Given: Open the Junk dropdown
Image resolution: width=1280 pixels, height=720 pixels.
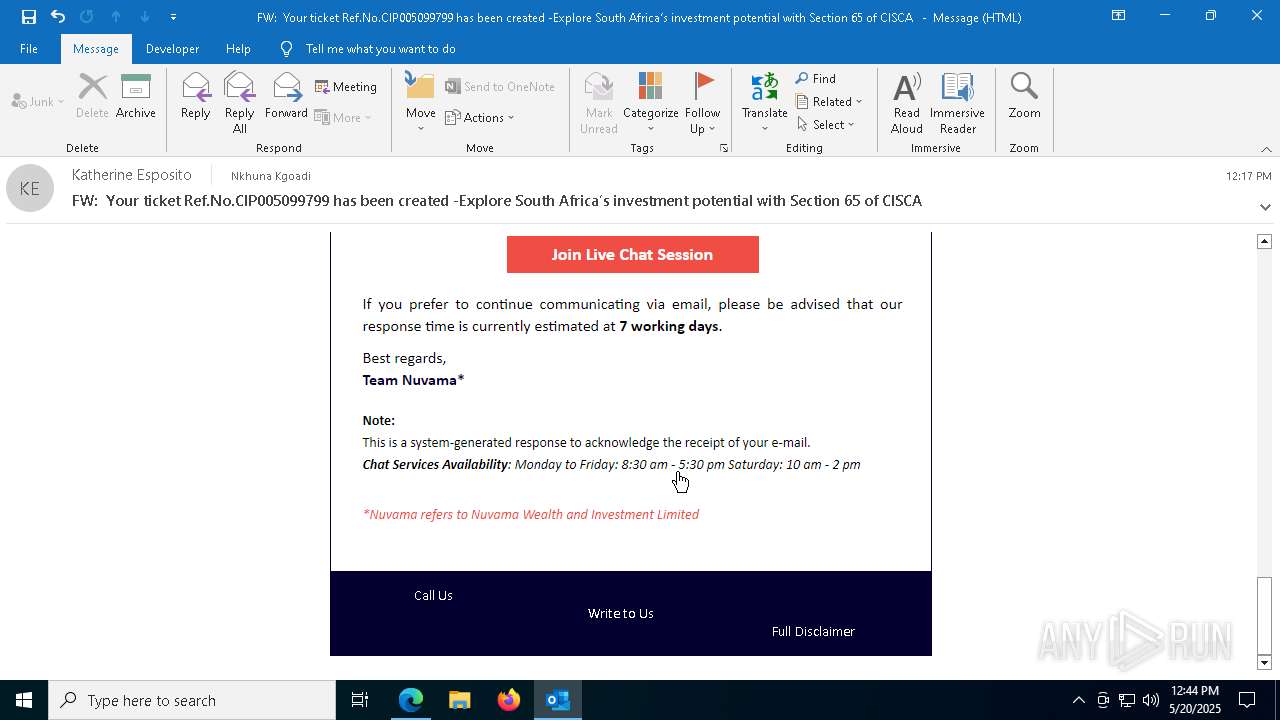Looking at the screenshot, I should coord(37,101).
